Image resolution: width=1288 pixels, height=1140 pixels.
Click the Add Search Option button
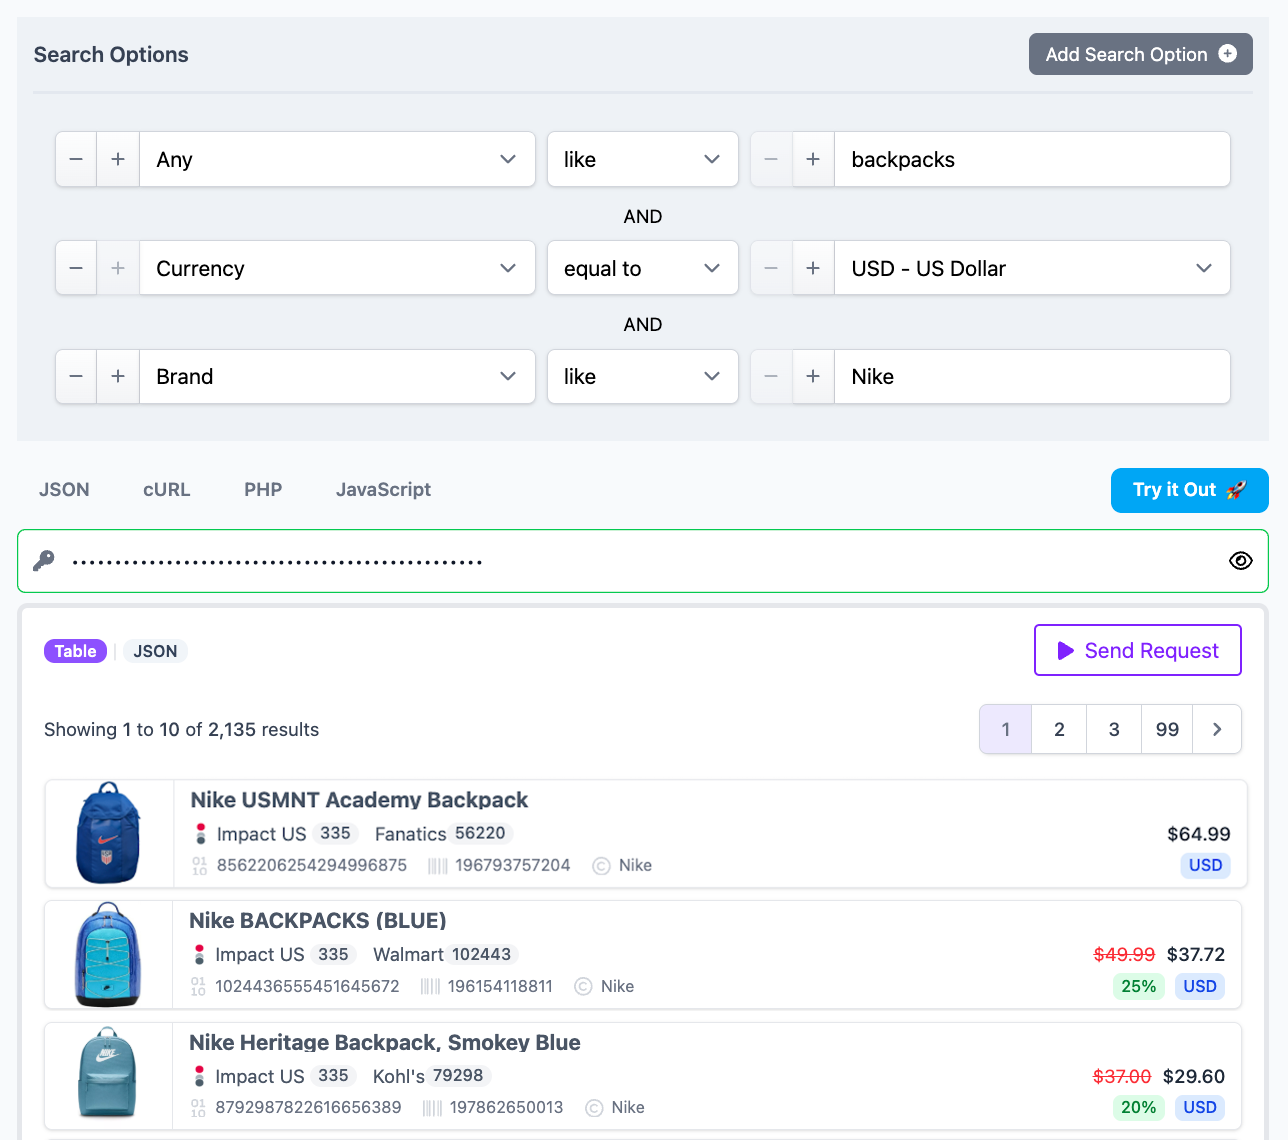(x=1140, y=54)
